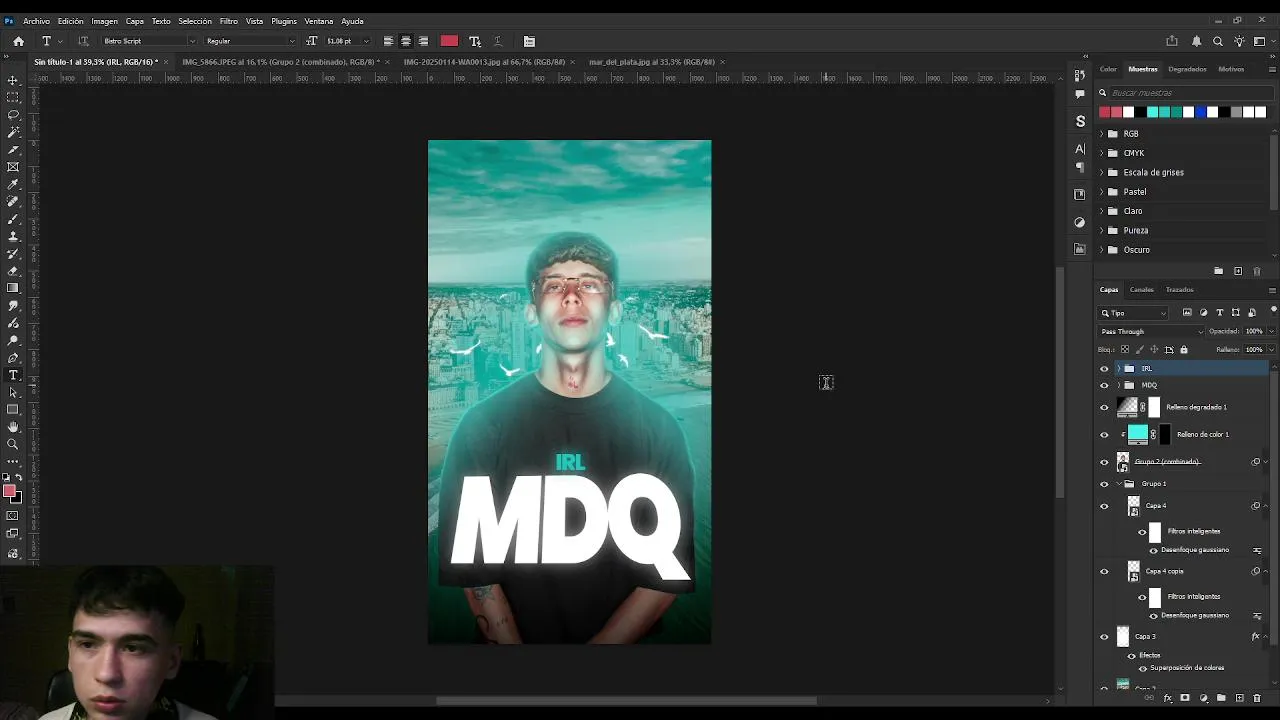The width and height of the screenshot is (1280, 720).
Task: Open the Pass Through blend mode dropdown
Action: [x=1151, y=331]
